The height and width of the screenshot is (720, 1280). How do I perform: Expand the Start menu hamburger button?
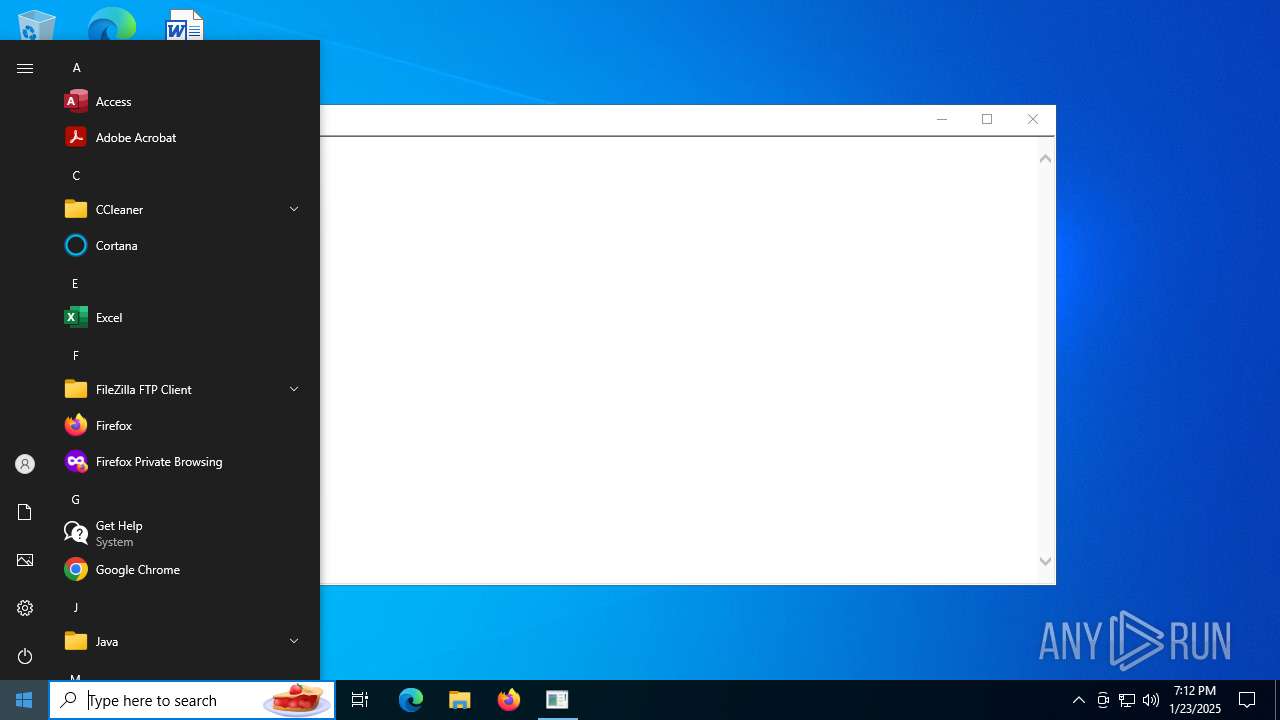tap(25, 68)
